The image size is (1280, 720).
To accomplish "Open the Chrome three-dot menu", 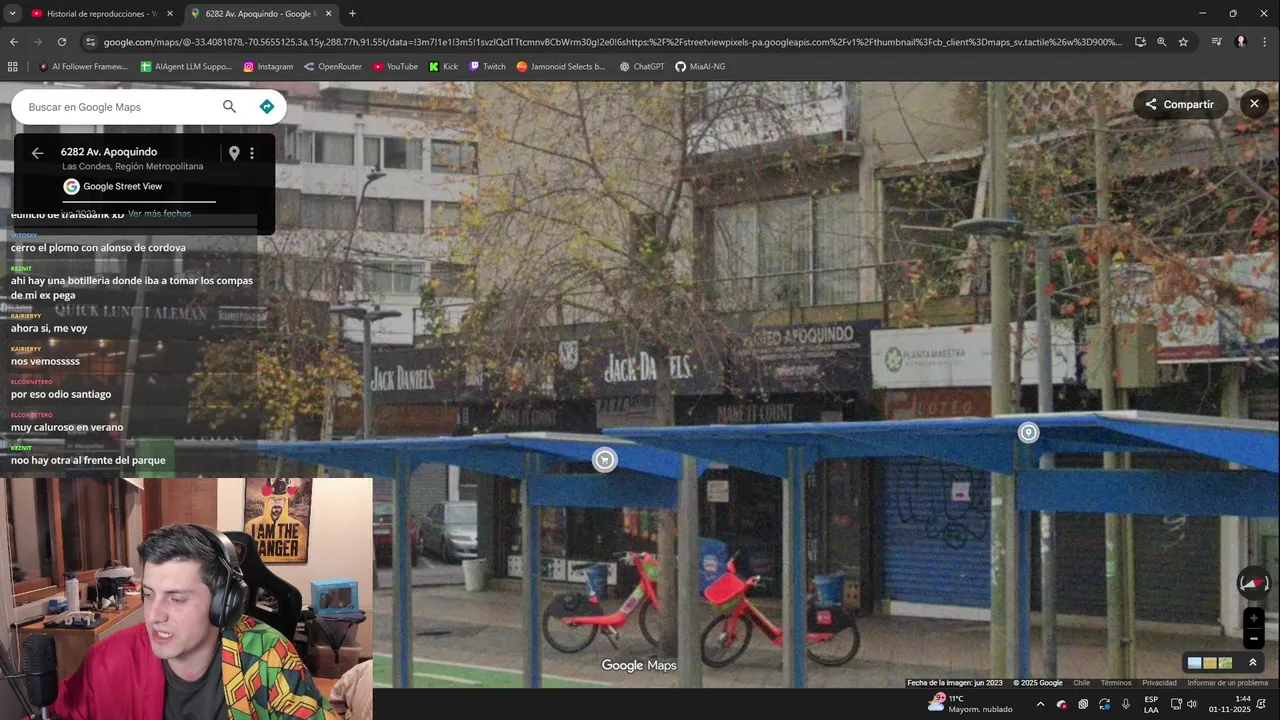I will point(1265,42).
